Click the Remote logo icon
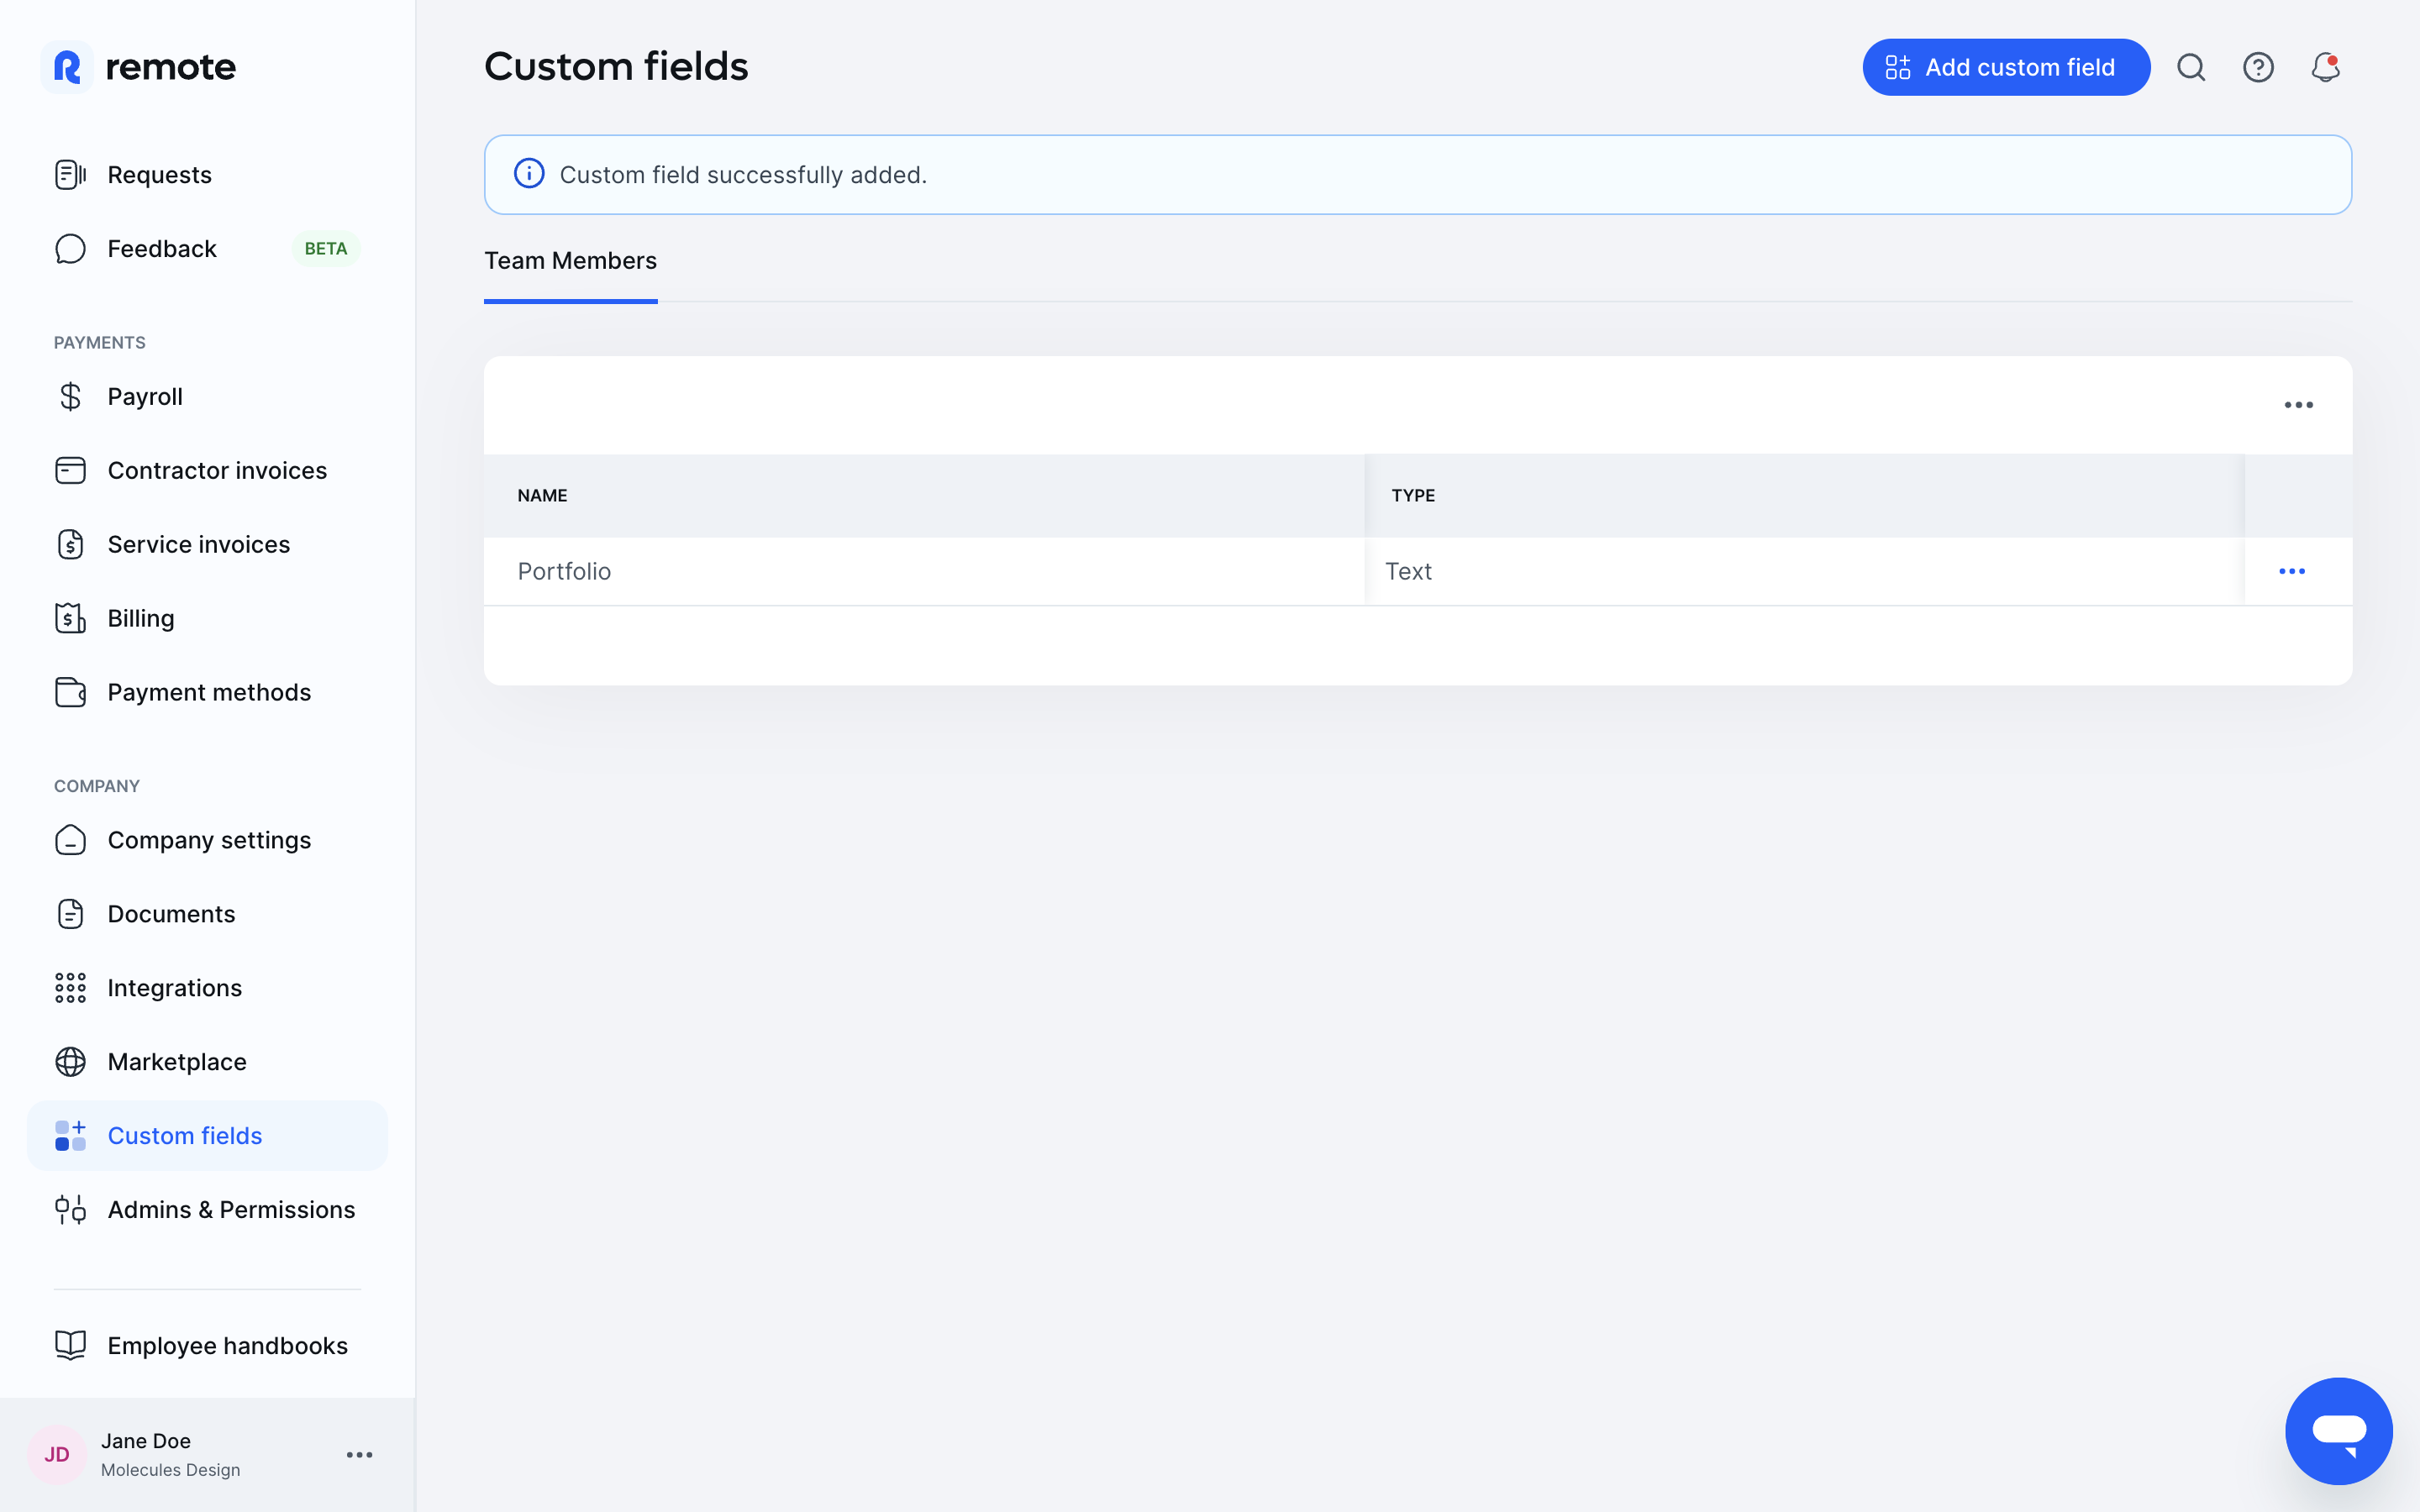 (x=67, y=67)
